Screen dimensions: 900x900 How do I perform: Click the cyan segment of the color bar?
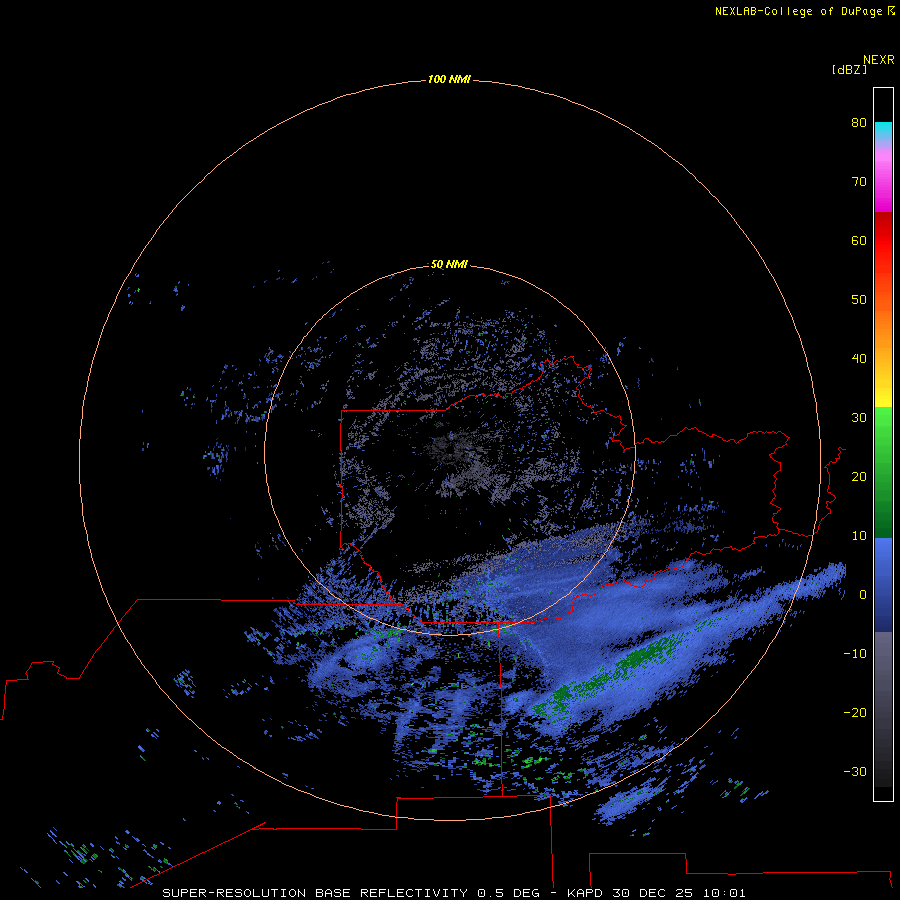[883, 130]
